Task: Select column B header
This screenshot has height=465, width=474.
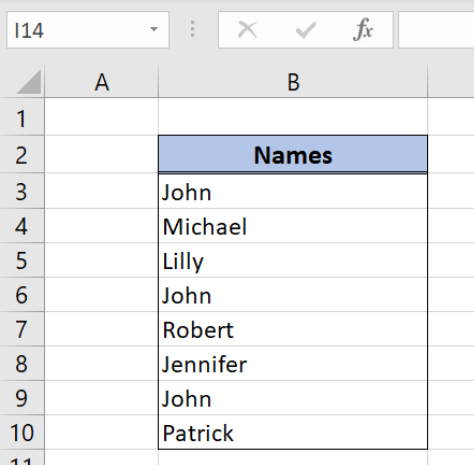Action: [293, 82]
